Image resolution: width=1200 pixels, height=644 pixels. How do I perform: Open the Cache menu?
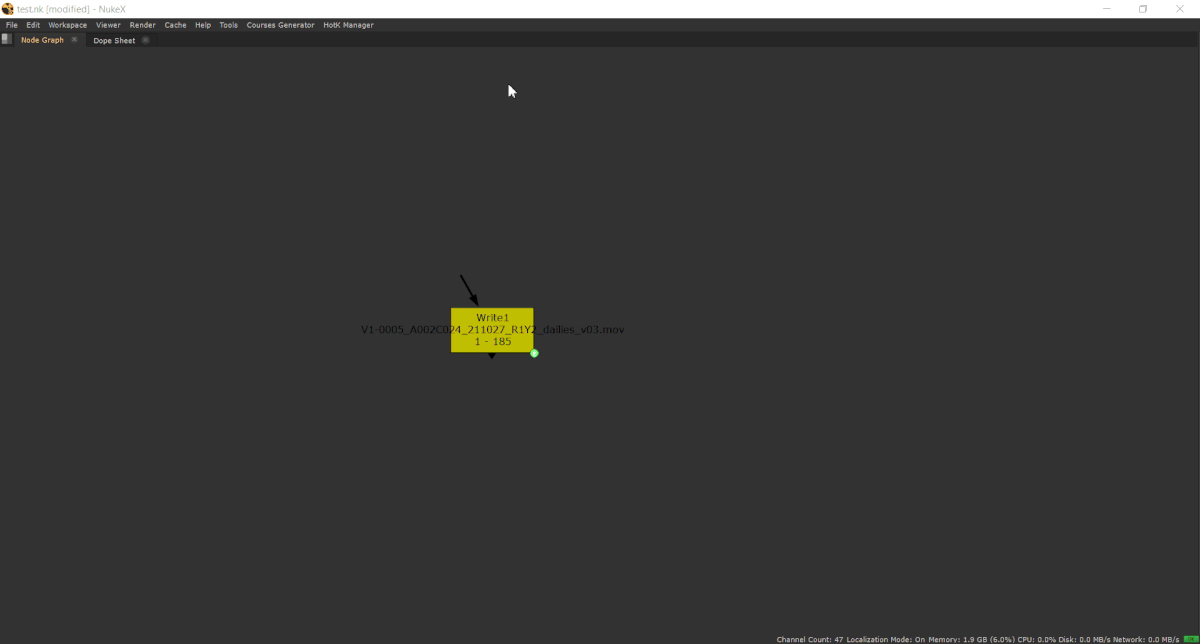(x=175, y=24)
